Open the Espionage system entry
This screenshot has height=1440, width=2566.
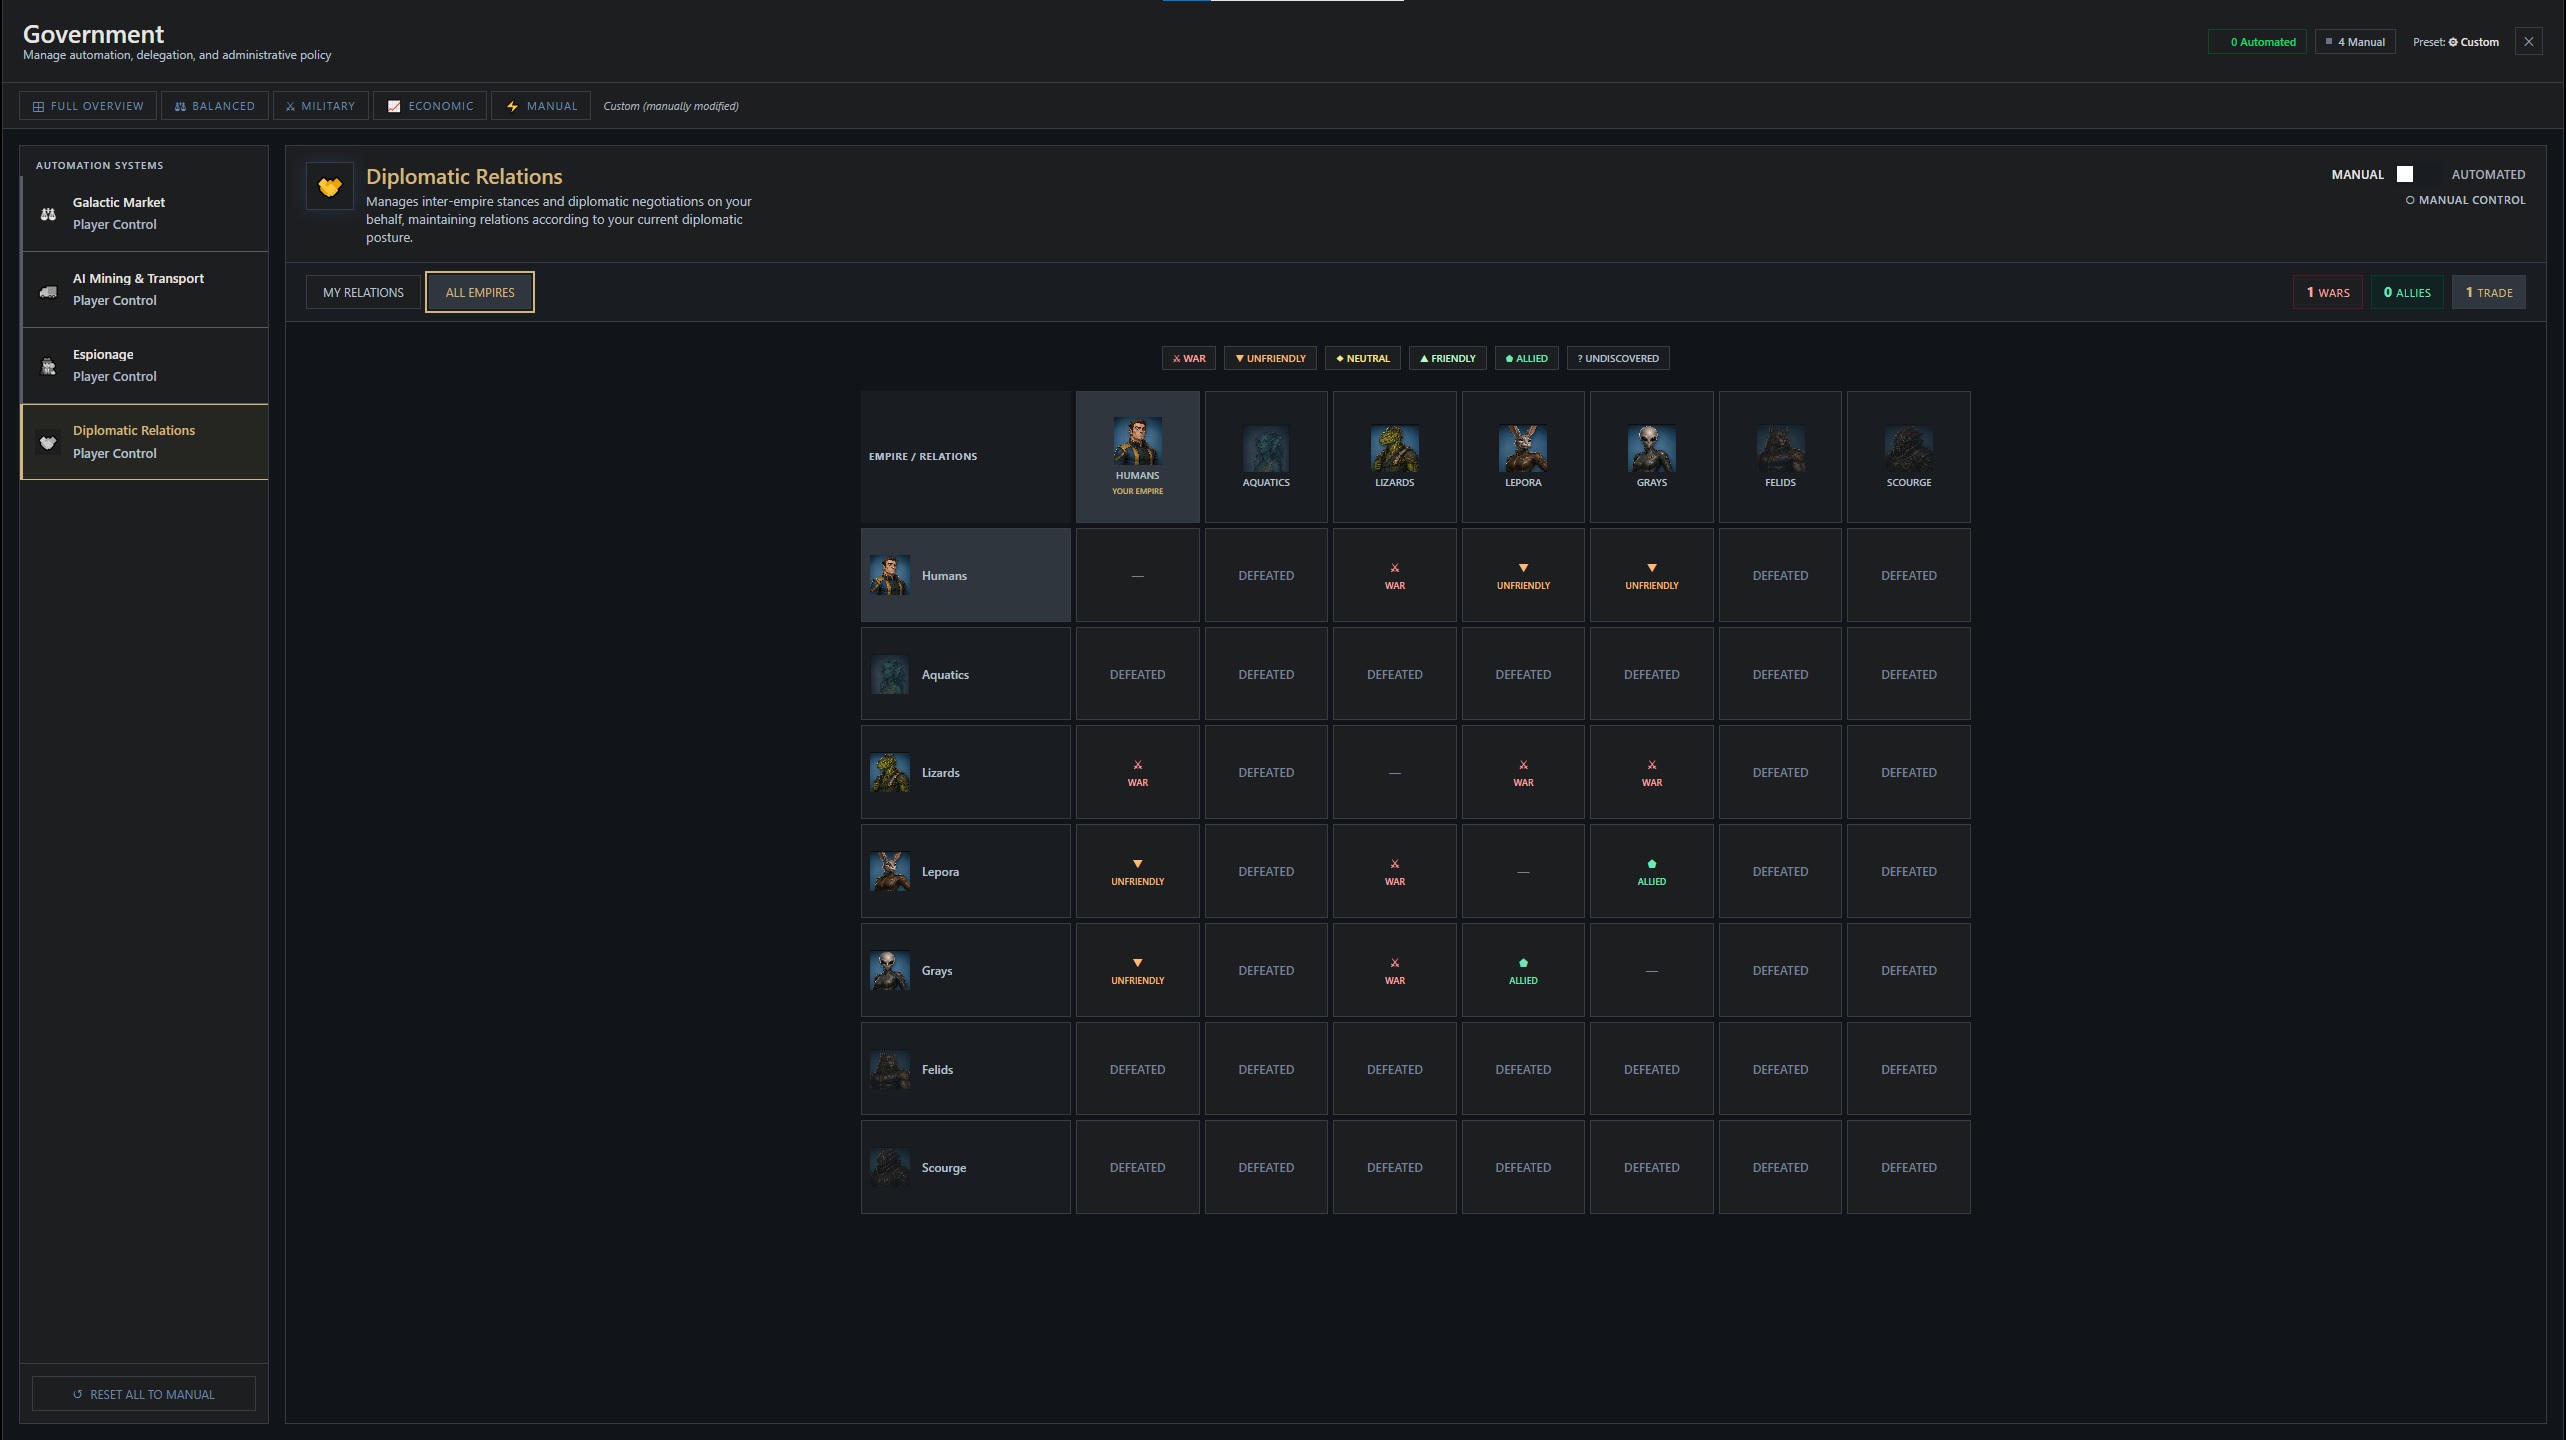145,365
